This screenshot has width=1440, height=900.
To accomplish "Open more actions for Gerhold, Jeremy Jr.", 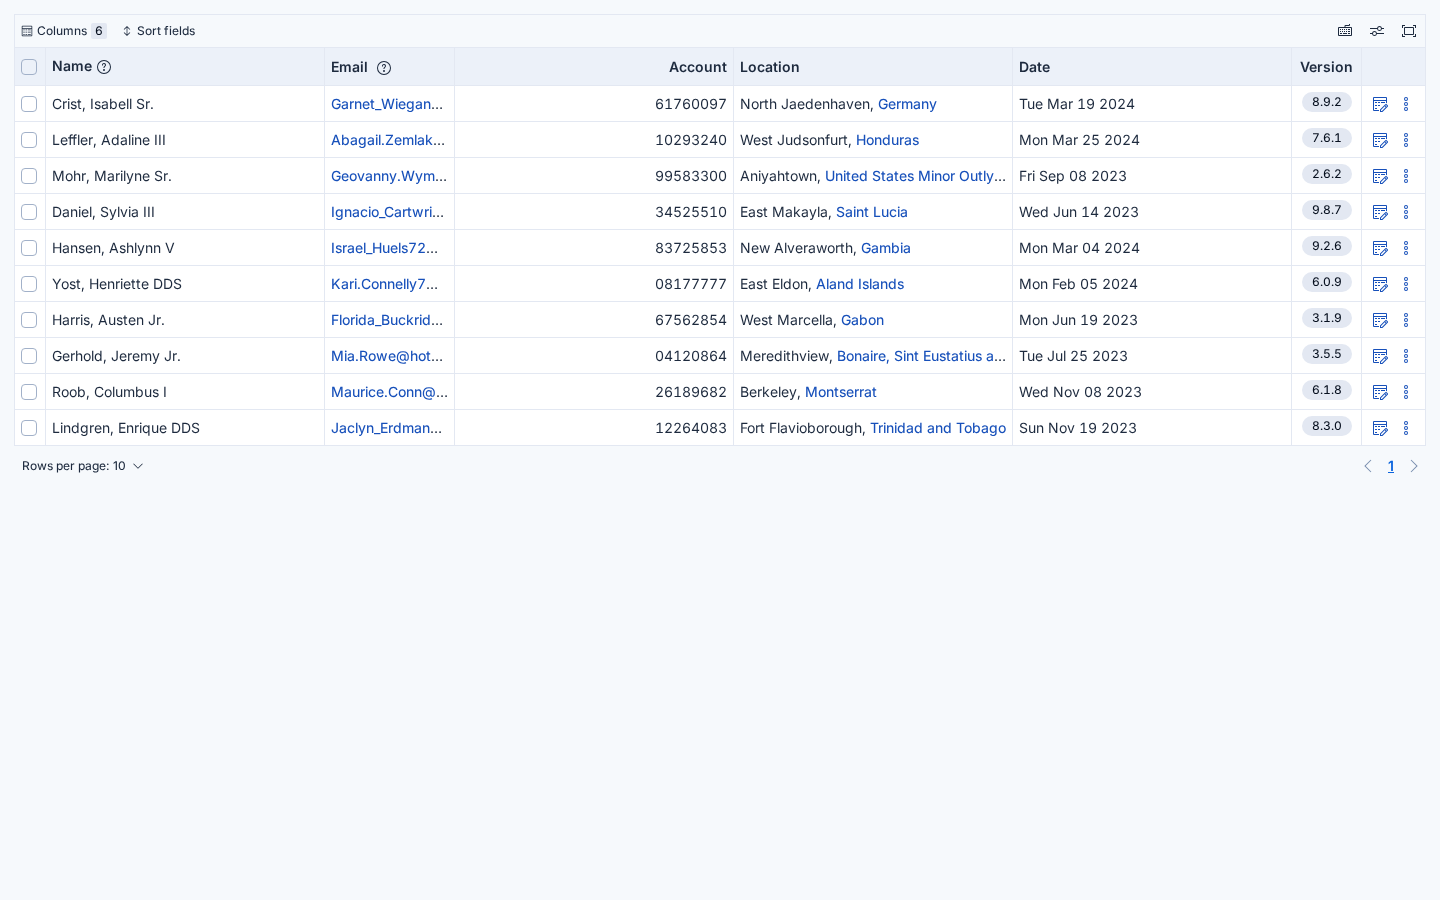I will click(1406, 356).
